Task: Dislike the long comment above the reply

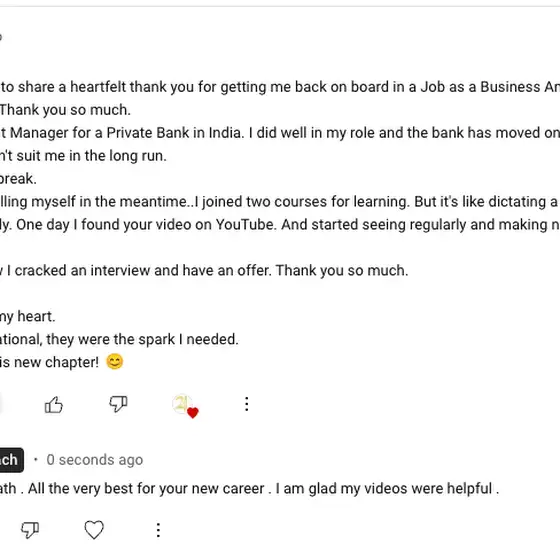Action: [118, 404]
